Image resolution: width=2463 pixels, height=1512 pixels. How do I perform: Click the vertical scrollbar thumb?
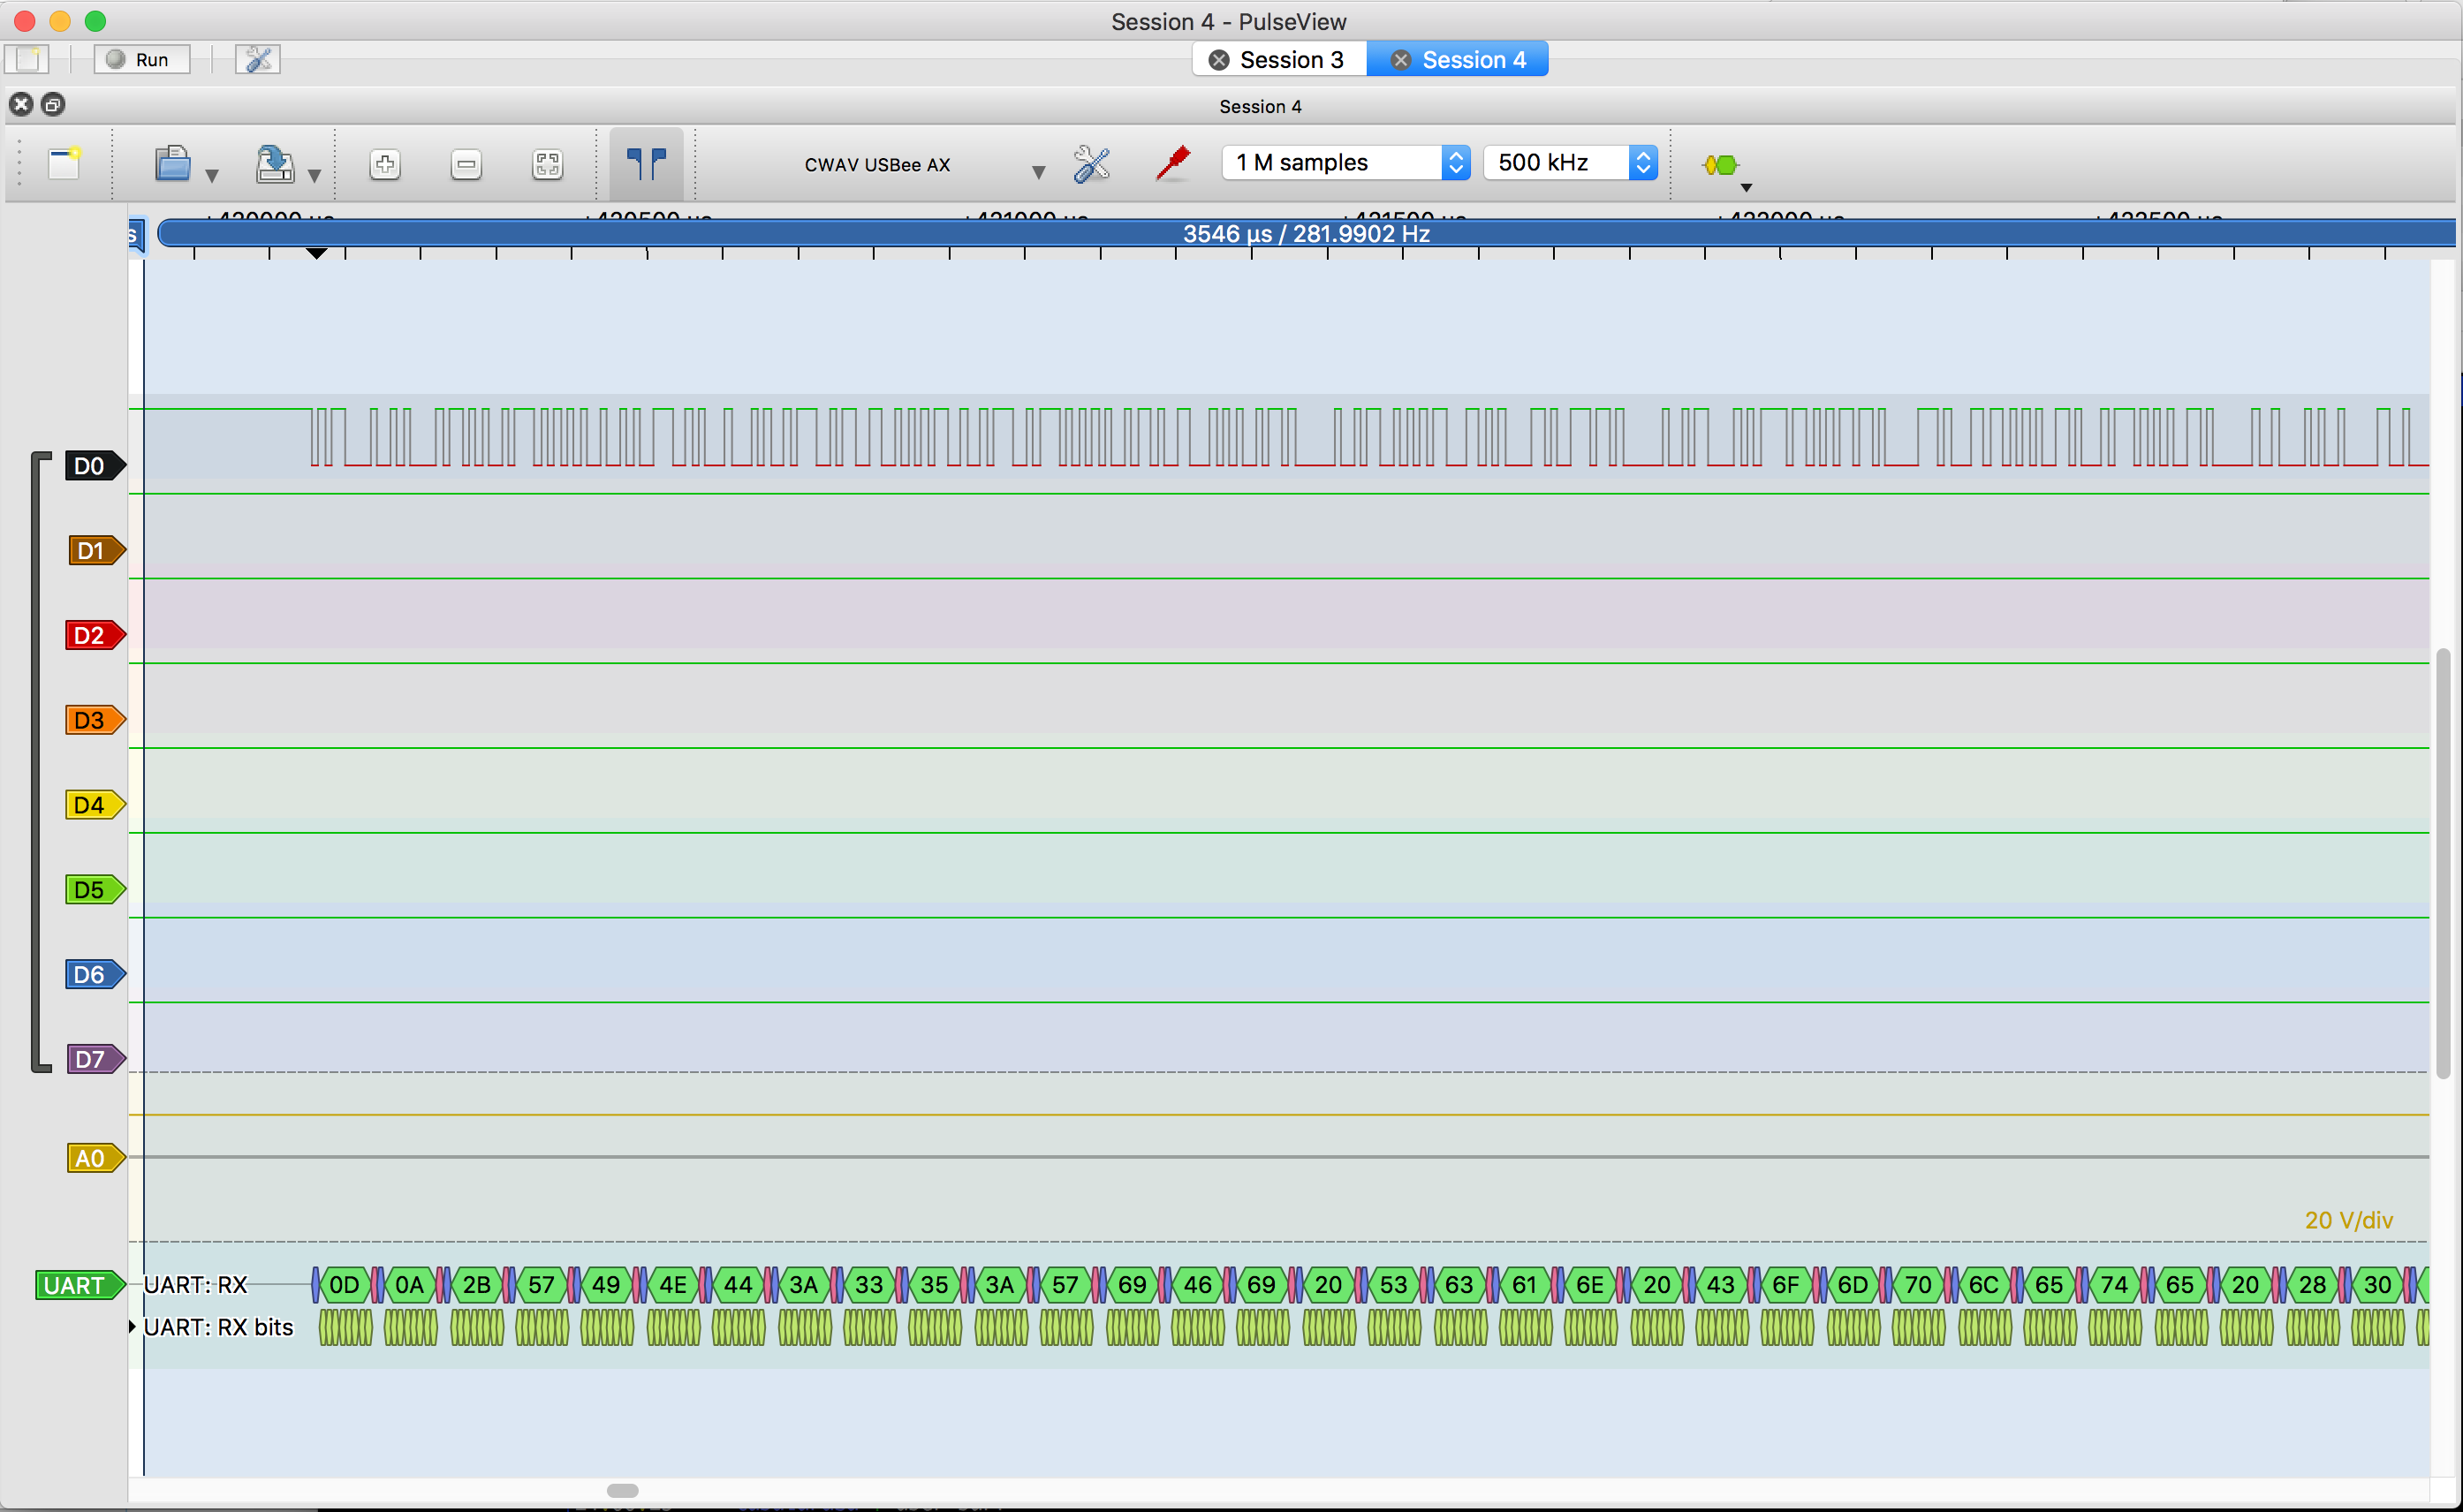pyautogui.click(x=2443, y=863)
